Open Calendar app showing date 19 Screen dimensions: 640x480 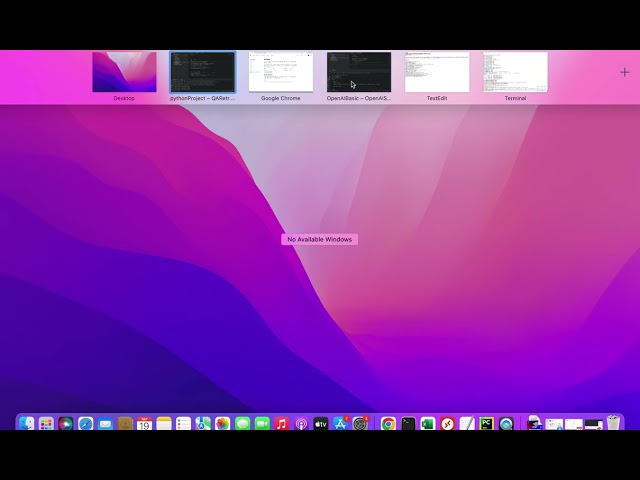(x=144, y=424)
